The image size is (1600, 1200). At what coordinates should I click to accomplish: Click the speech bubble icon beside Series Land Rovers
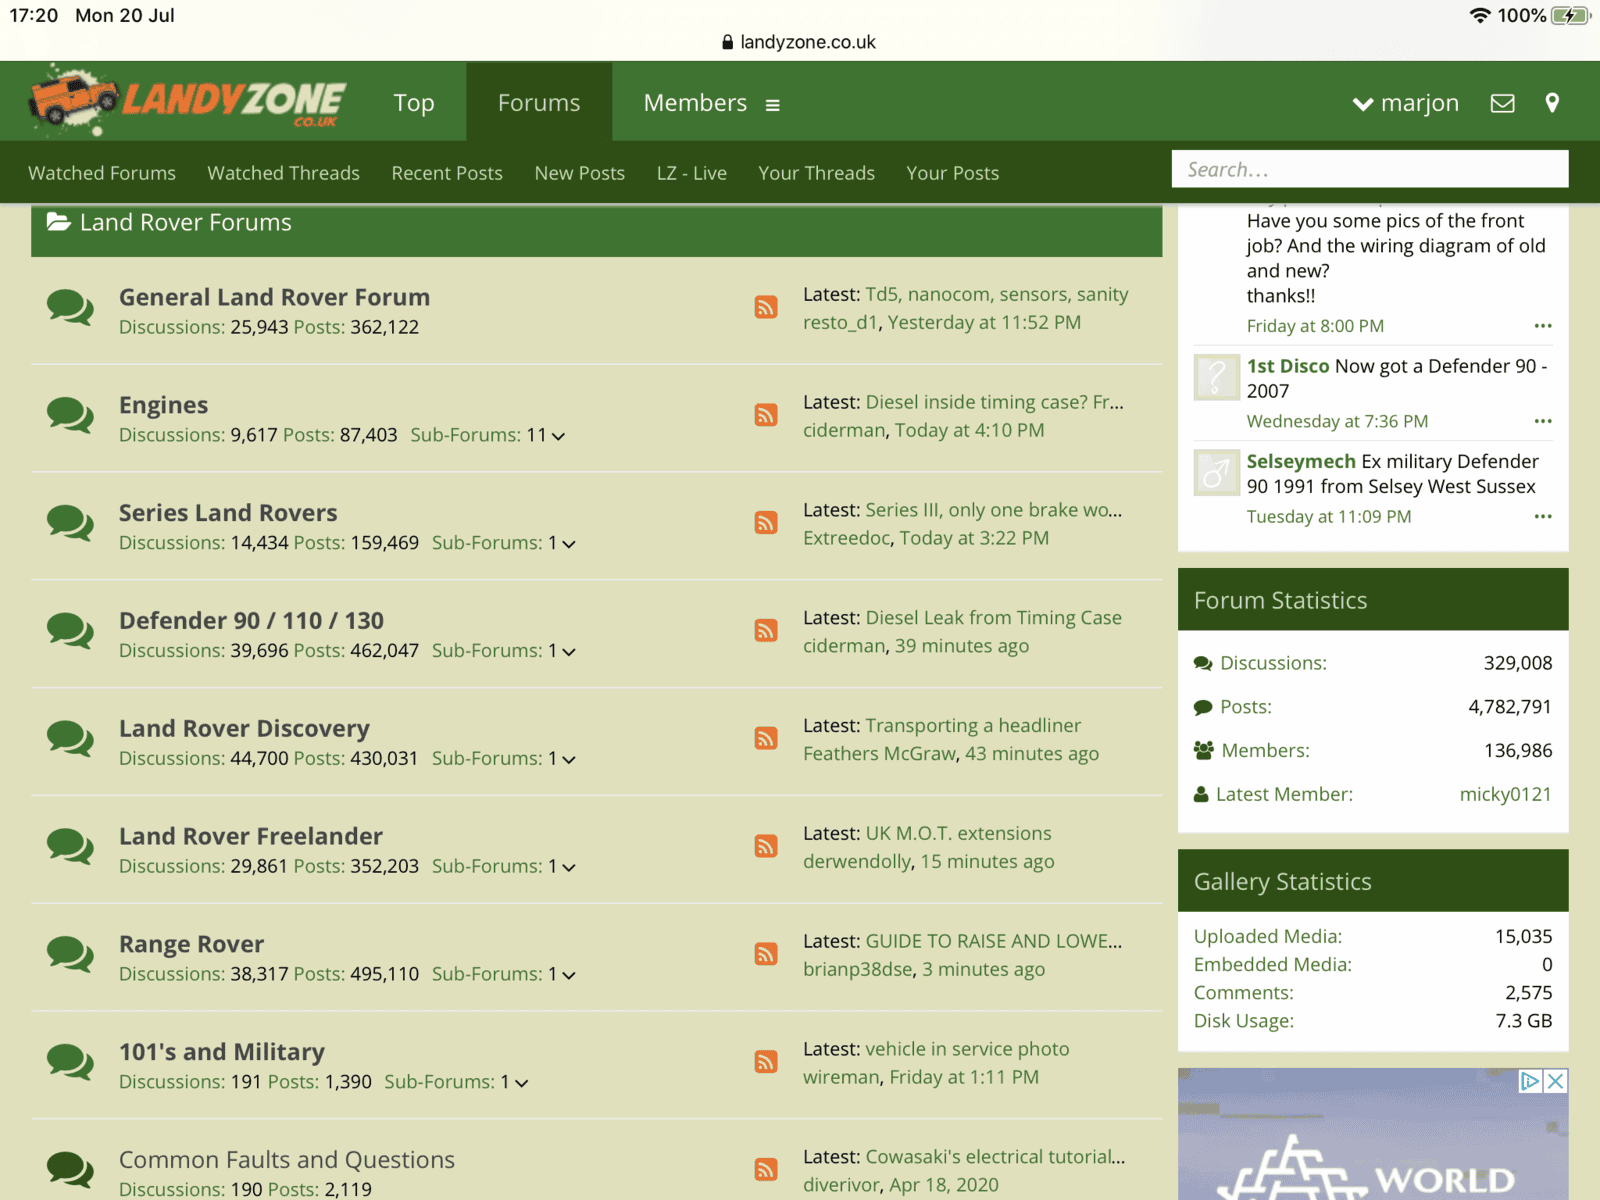tap(70, 523)
